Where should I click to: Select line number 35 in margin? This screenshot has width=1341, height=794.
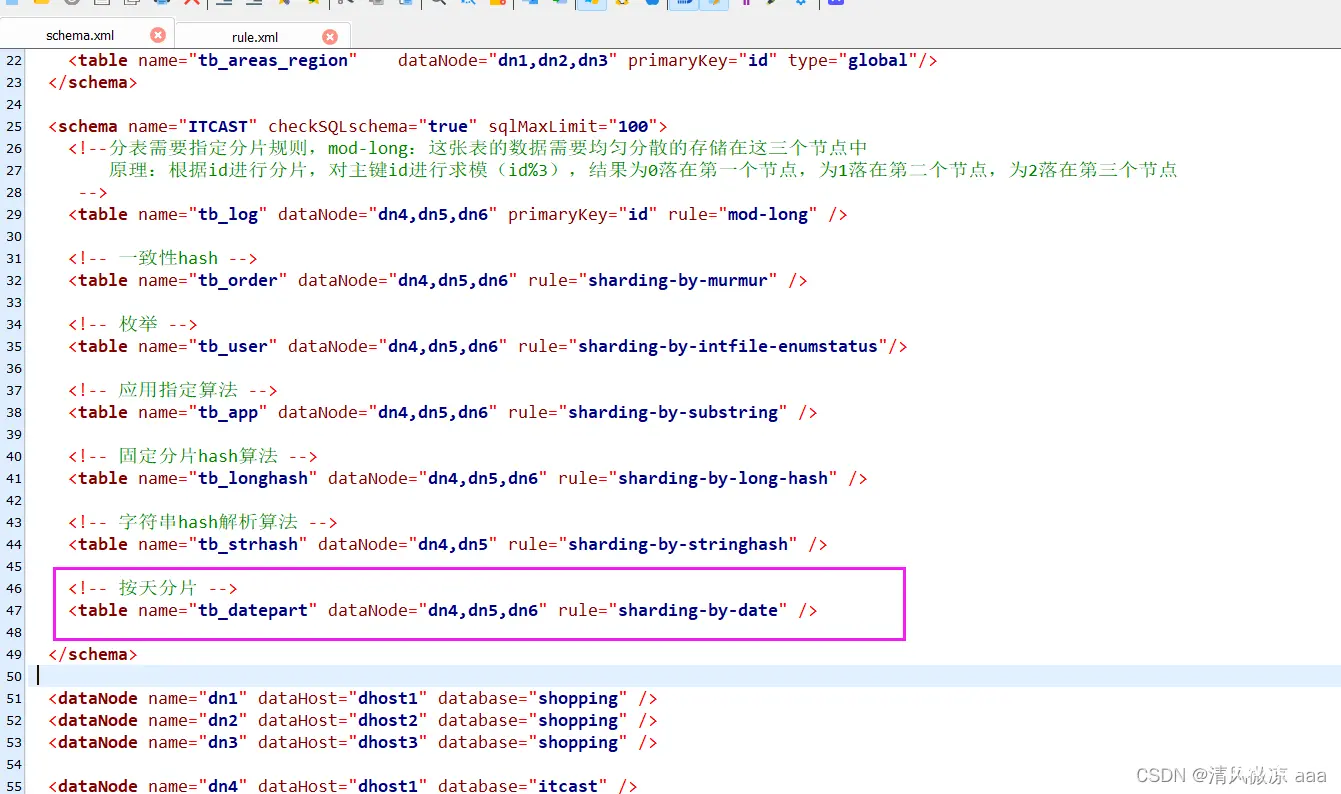coord(13,346)
